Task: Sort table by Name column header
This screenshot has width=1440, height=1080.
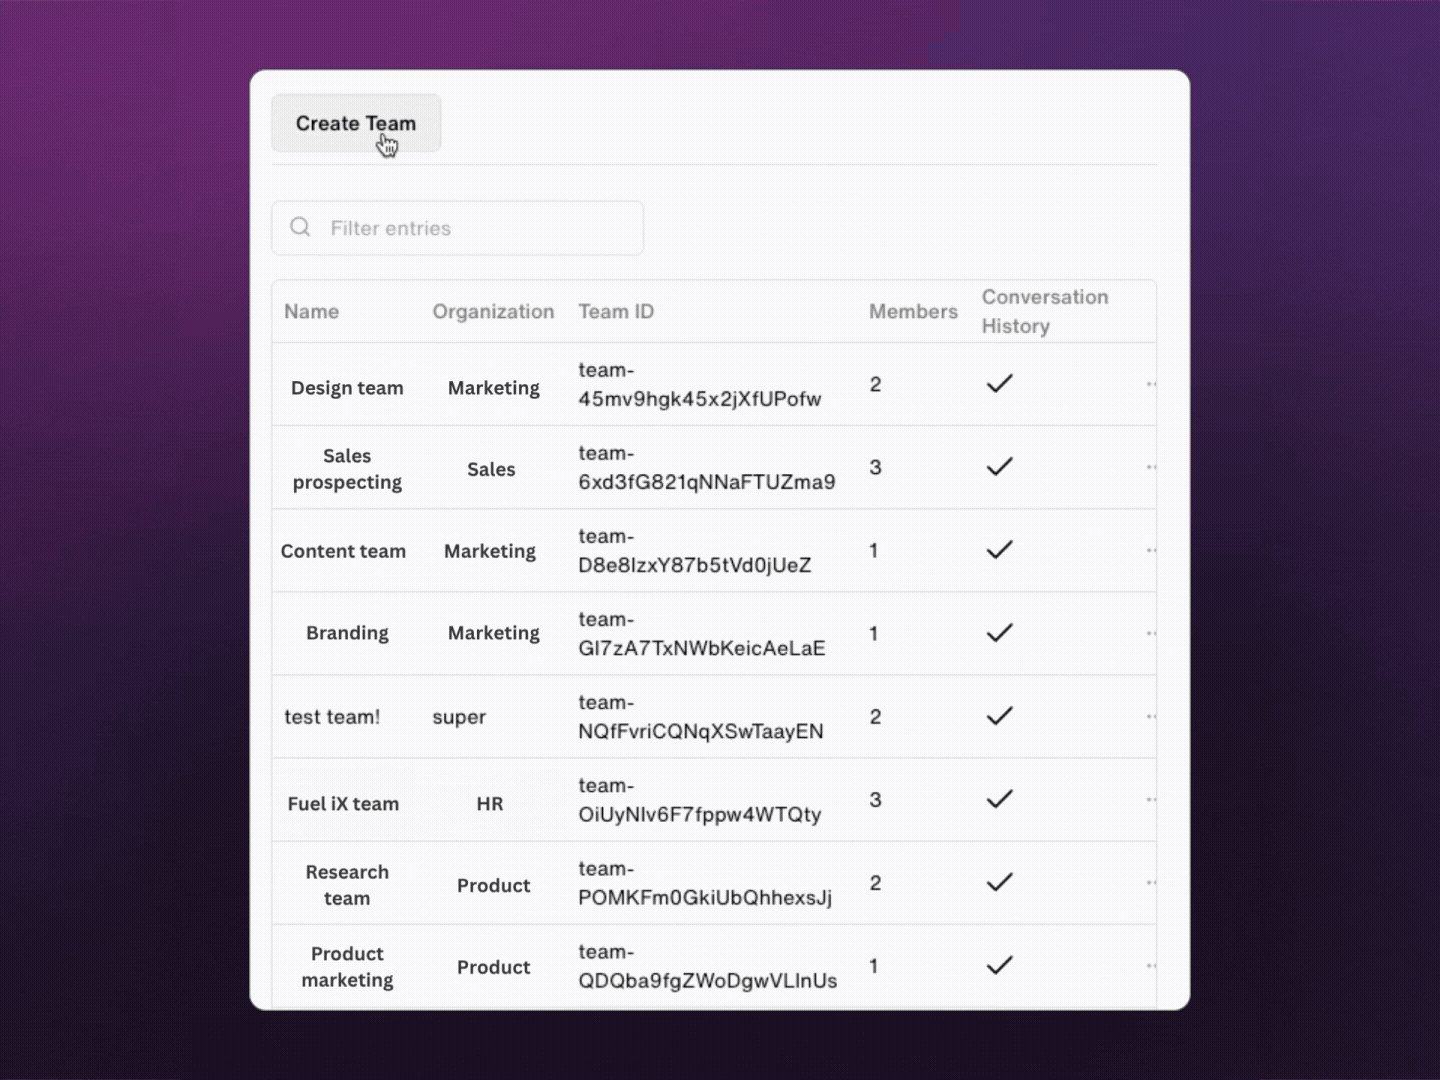Action: click(311, 311)
